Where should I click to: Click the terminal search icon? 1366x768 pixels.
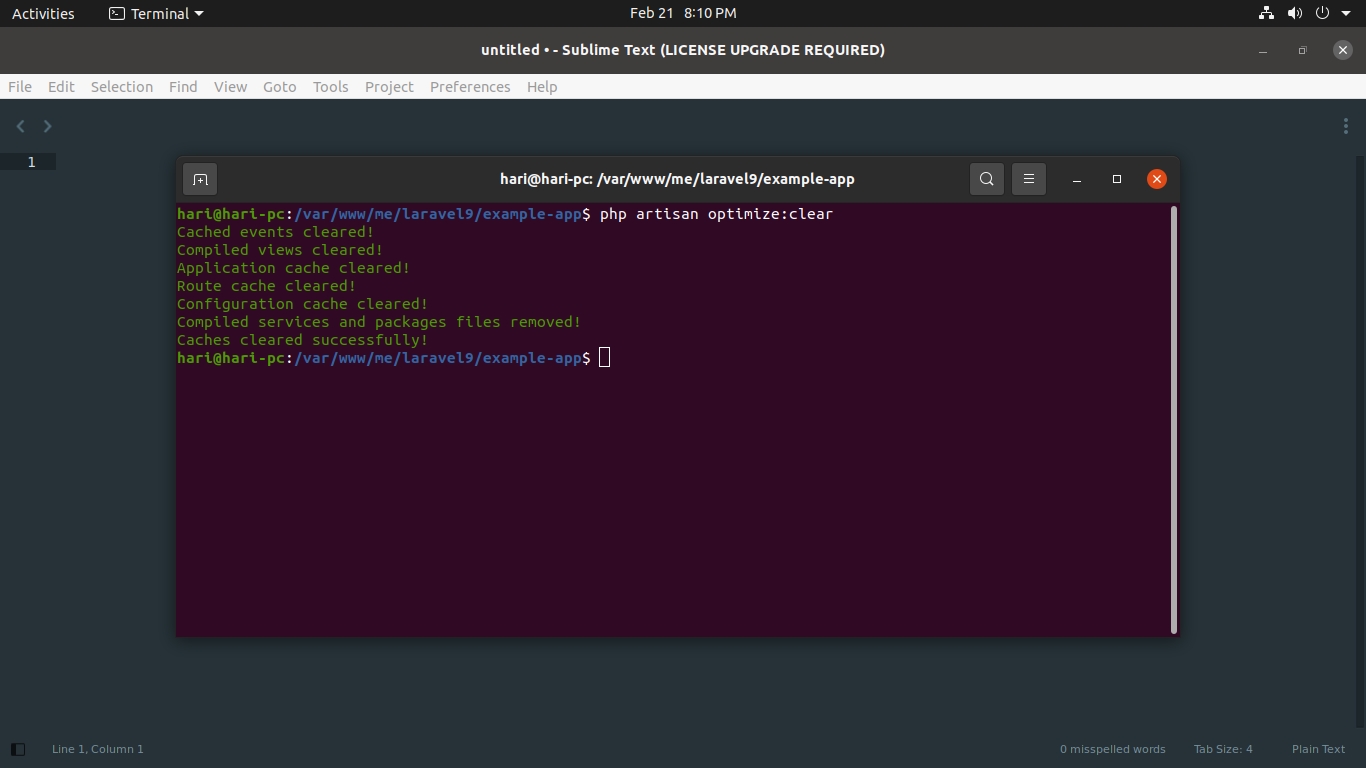986,179
